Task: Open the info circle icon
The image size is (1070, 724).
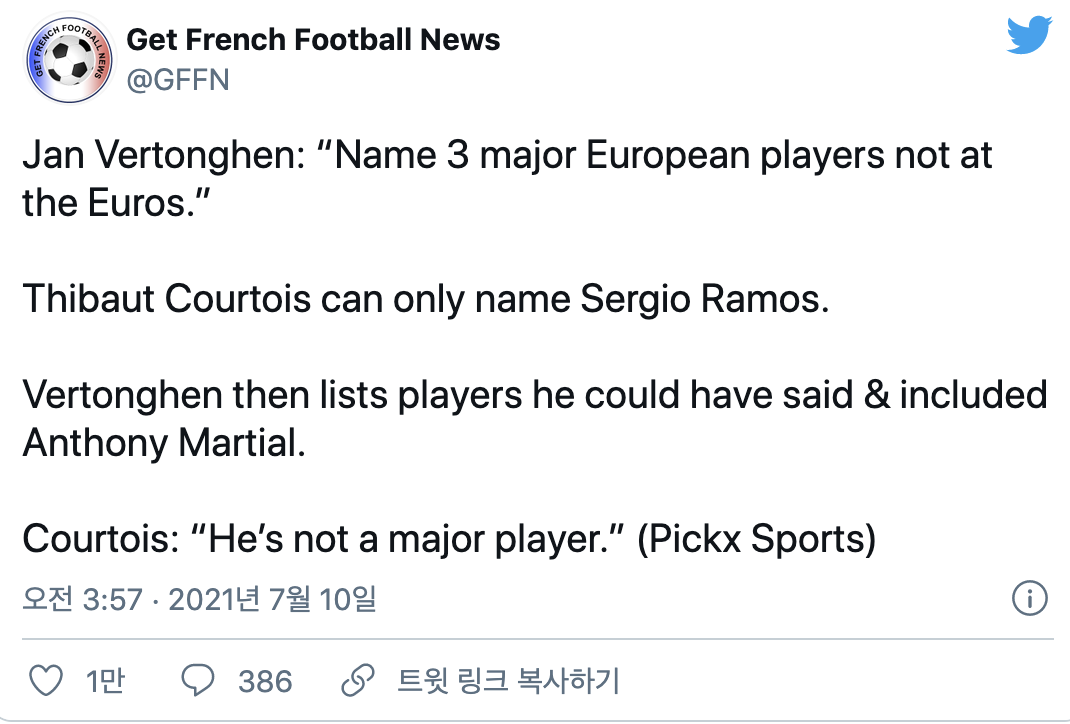Action: click(x=1029, y=599)
